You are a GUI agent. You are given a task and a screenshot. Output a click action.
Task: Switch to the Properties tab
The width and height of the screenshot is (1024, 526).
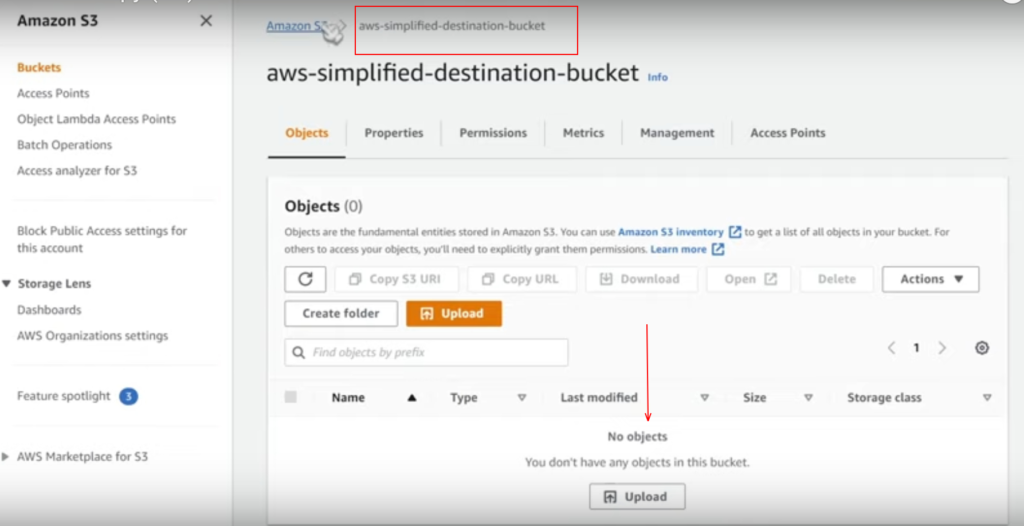pos(394,133)
